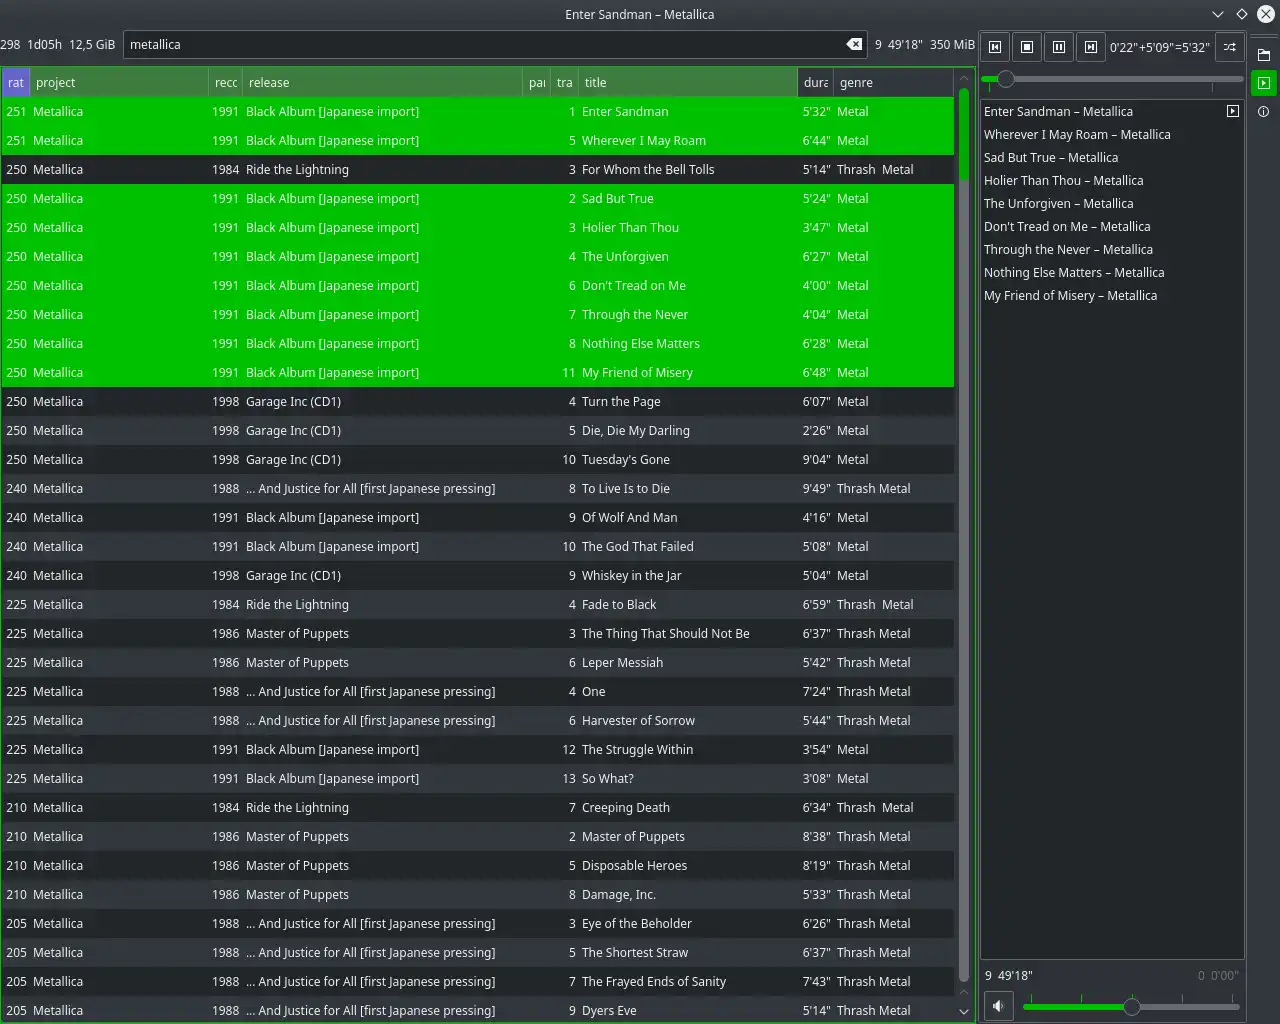Select The God That Failed row
Screen dimensions: 1280x1024
[478, 546]
